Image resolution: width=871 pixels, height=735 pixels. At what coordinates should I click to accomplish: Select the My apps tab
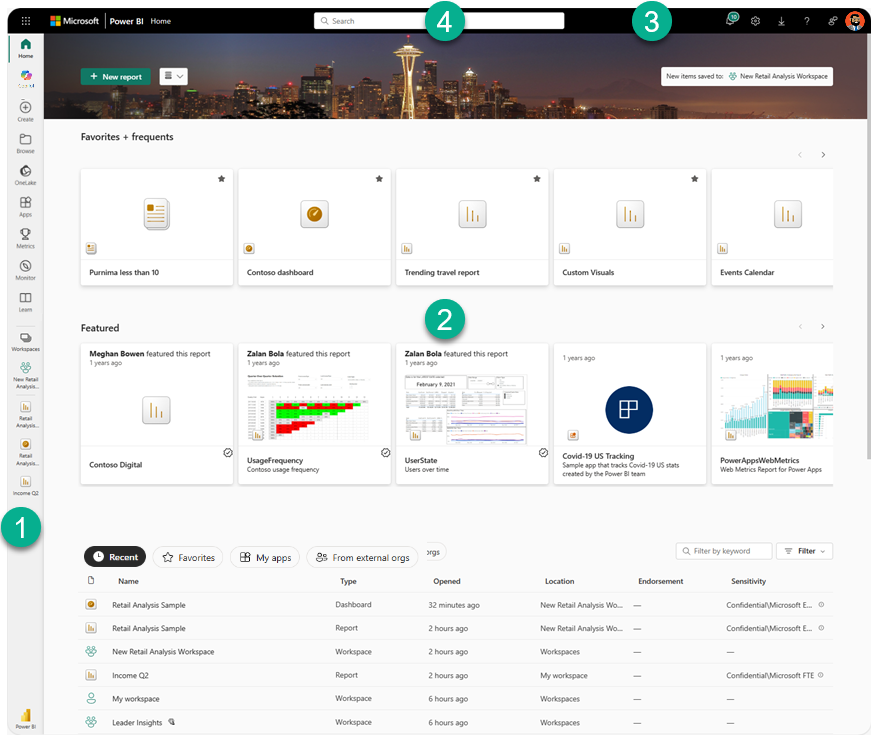pyautogui.click(x=265, y=557)
